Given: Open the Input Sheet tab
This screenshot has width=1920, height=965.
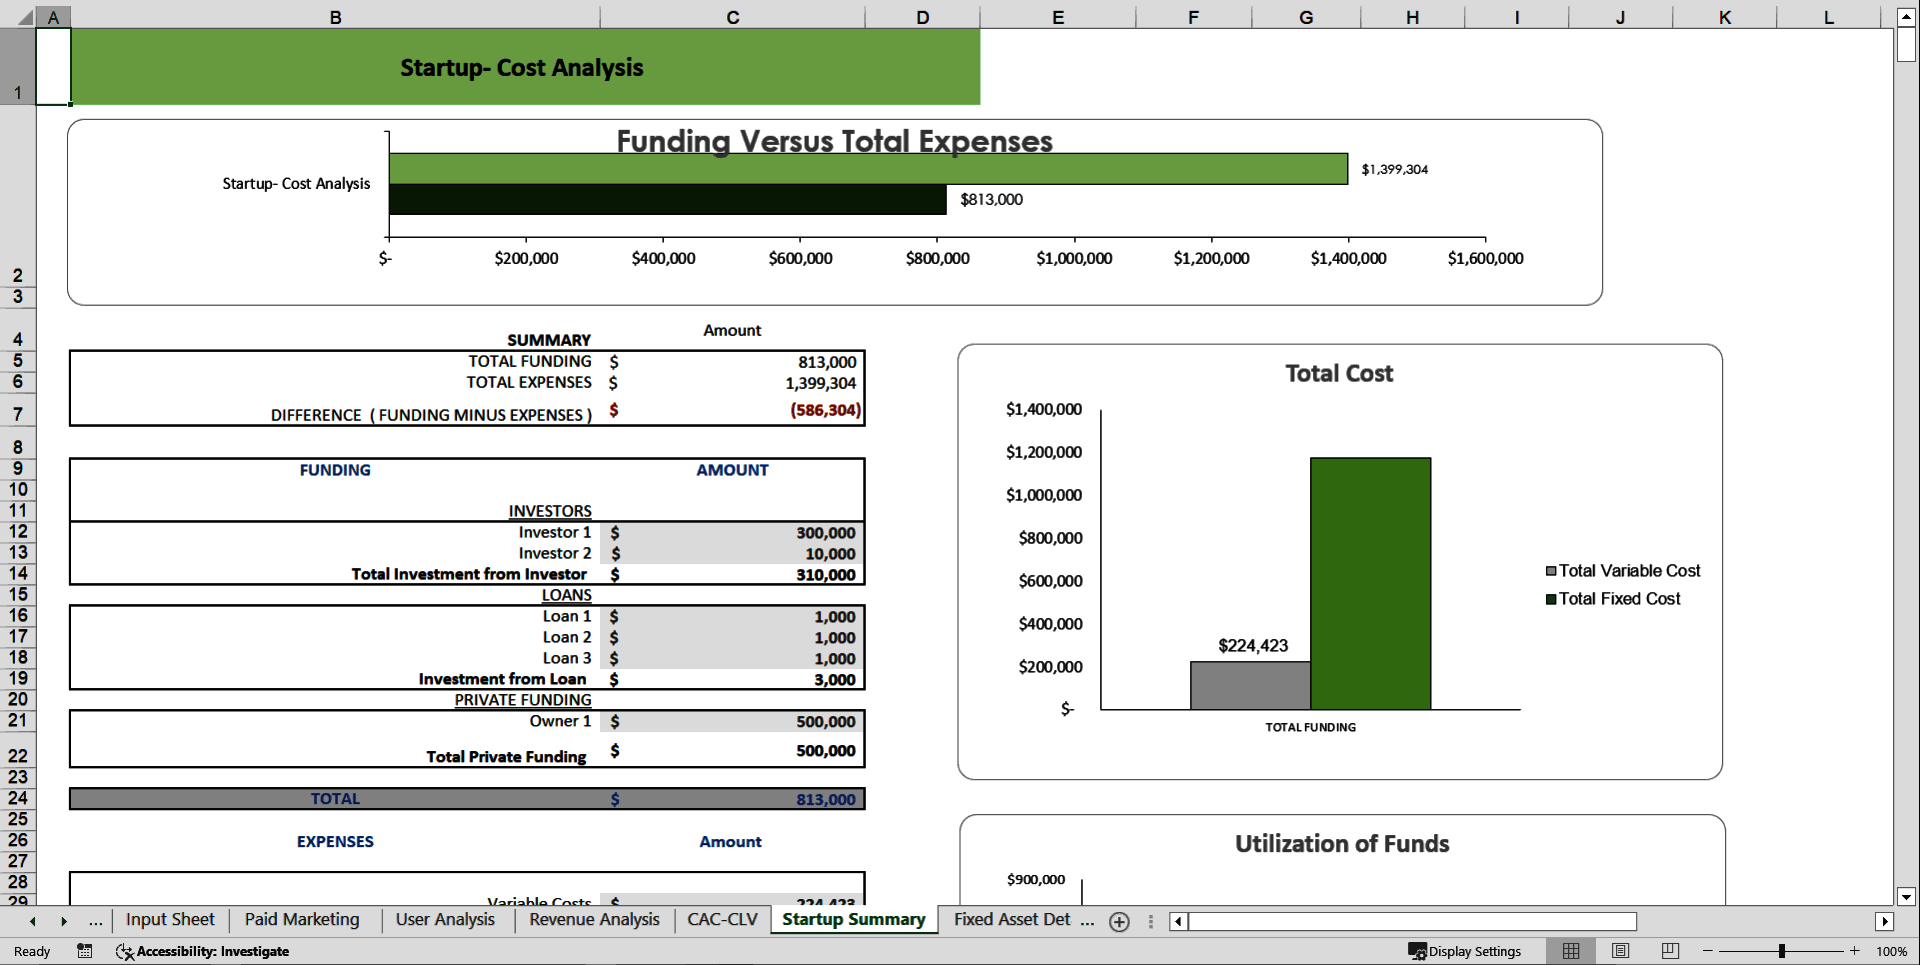Looking at the screenshot, I should coord(170,920).
